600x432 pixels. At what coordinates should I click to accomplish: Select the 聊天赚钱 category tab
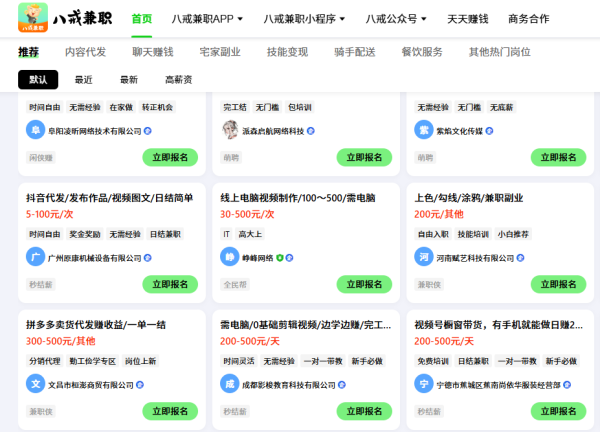coord(153,52)
